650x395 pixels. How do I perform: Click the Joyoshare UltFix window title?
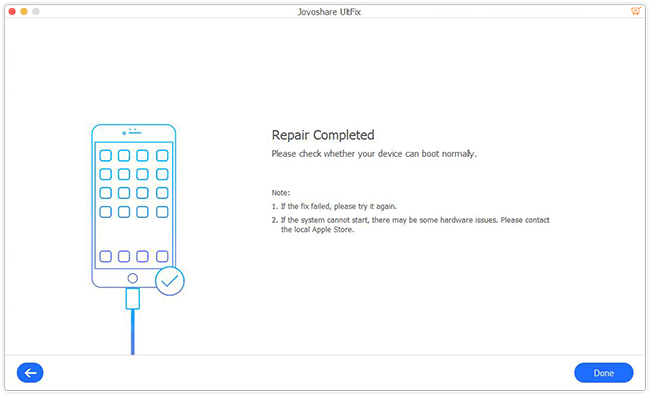click(329, 12)
